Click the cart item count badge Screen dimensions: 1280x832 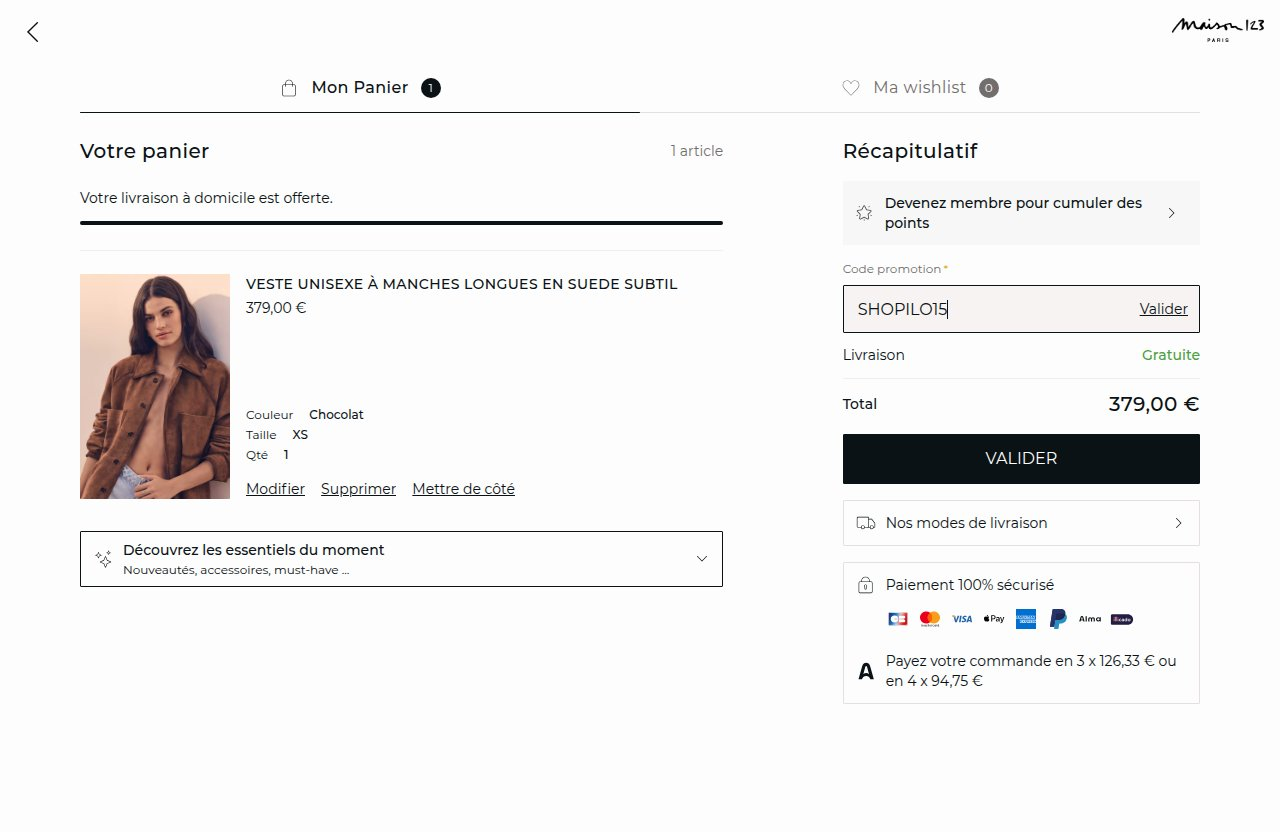tap(431, 88)
